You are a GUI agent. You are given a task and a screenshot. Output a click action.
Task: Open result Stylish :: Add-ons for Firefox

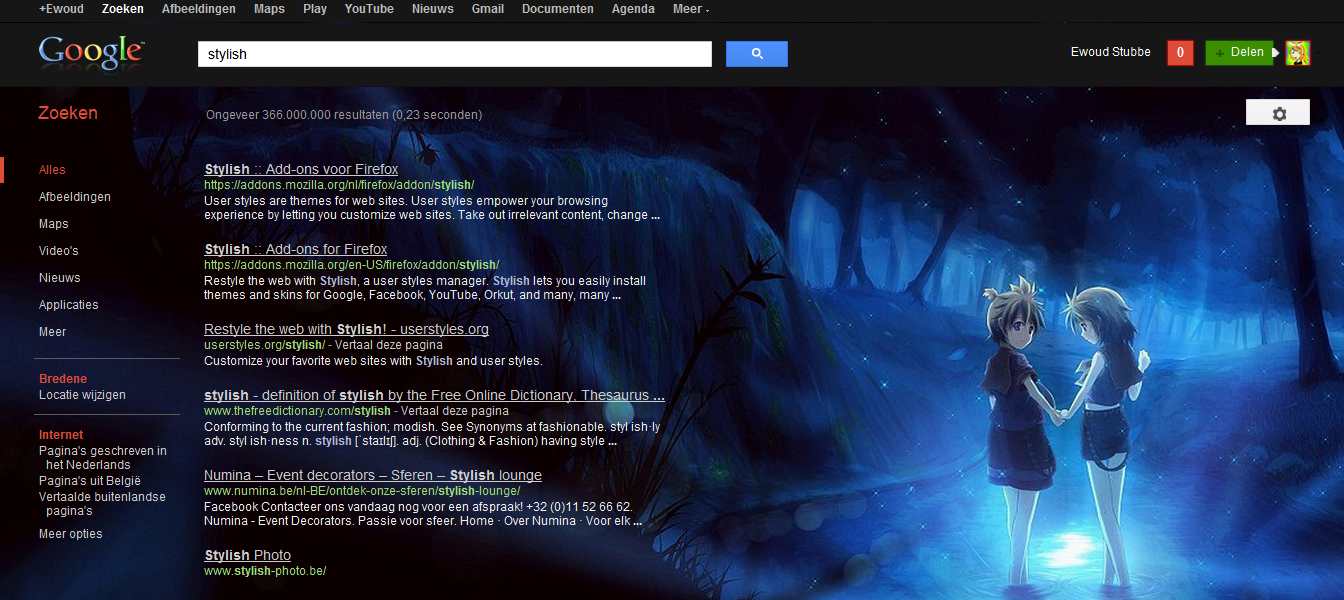[x=295, y=249]
